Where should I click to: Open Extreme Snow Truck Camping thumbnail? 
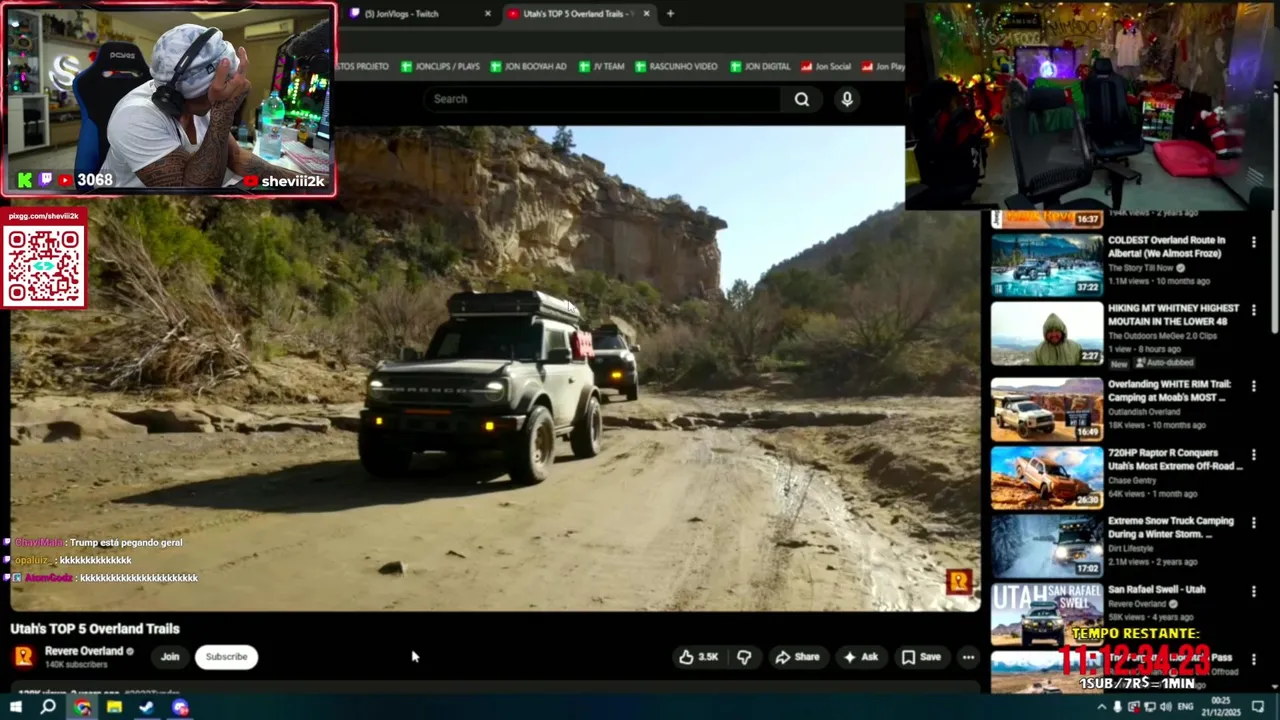(x=1047, y=546)
